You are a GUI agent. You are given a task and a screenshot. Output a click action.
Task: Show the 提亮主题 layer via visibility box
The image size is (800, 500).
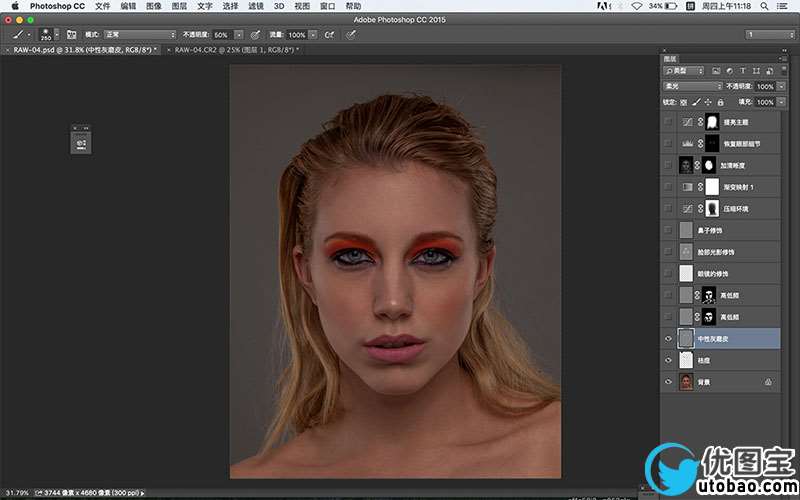tap(669, 122)
